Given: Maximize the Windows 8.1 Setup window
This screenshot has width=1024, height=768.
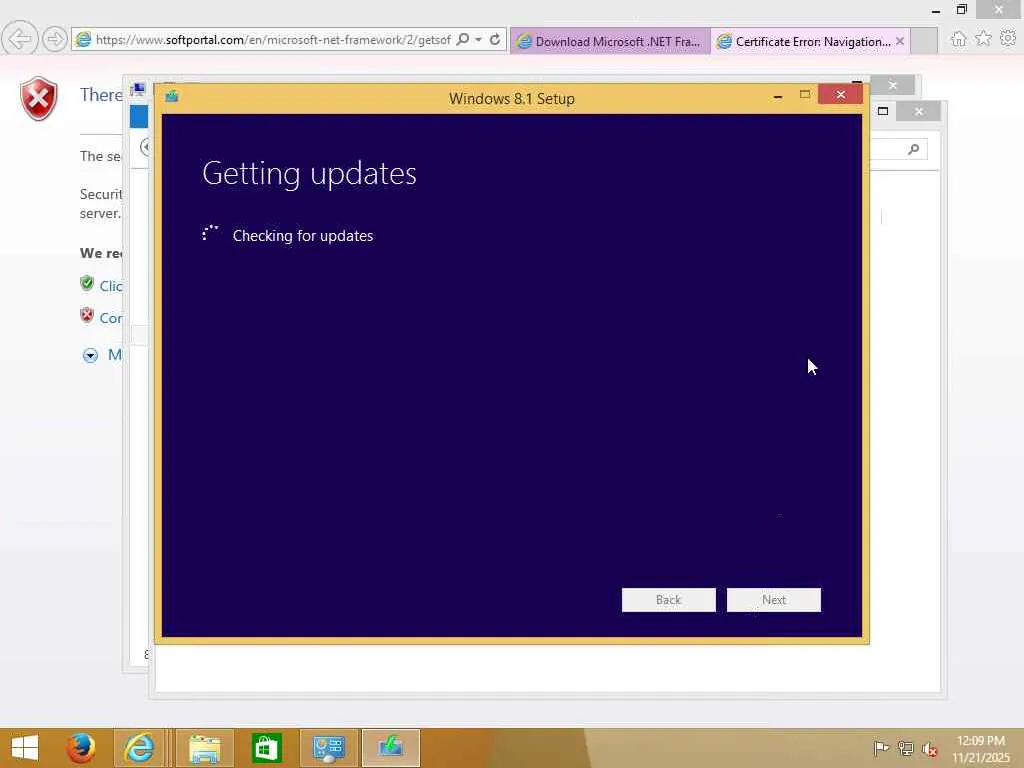Looking at the screenshot, I should click(805, 95).
